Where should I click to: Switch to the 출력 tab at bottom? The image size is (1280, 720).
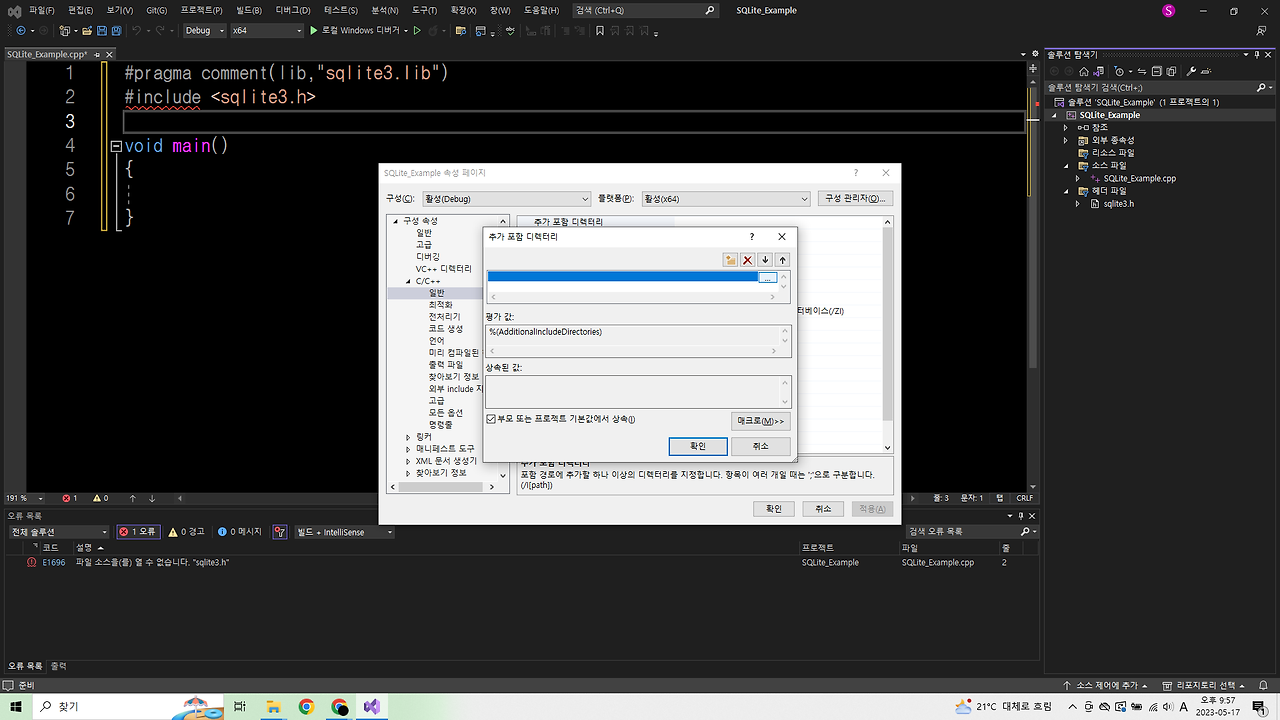pyautogui.click(x=59, y=666)
